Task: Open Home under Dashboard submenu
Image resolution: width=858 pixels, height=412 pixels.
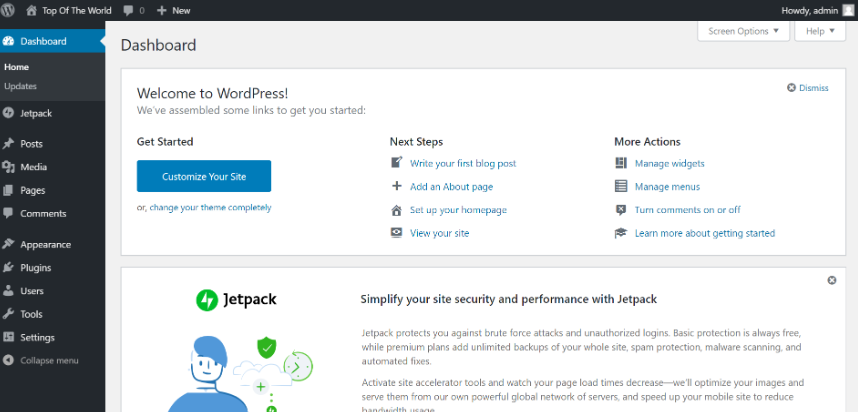Action: [16, 67]
